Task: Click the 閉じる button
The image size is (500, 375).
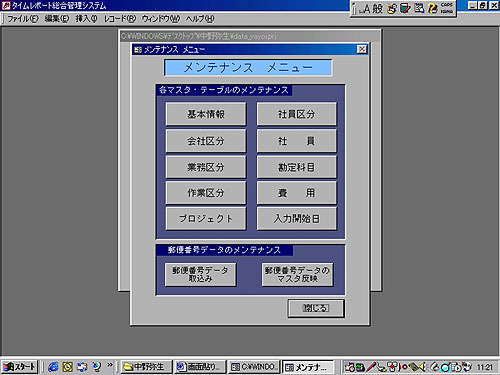Action: tap(316, 308)
